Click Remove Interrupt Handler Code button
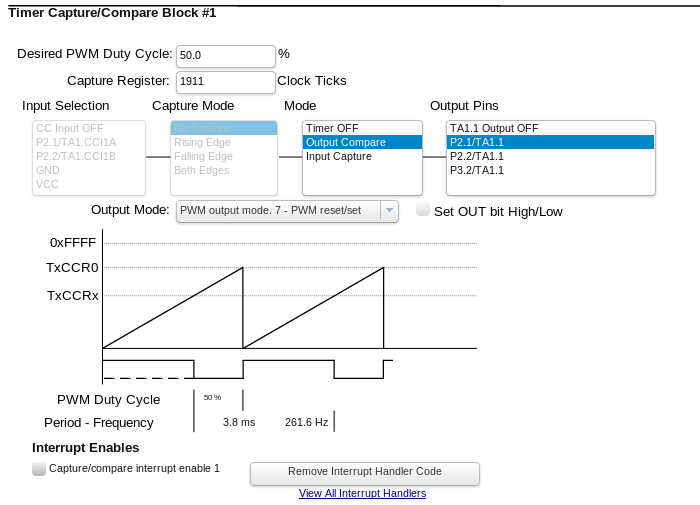700x505 pixels. click(x=364, y=472)
